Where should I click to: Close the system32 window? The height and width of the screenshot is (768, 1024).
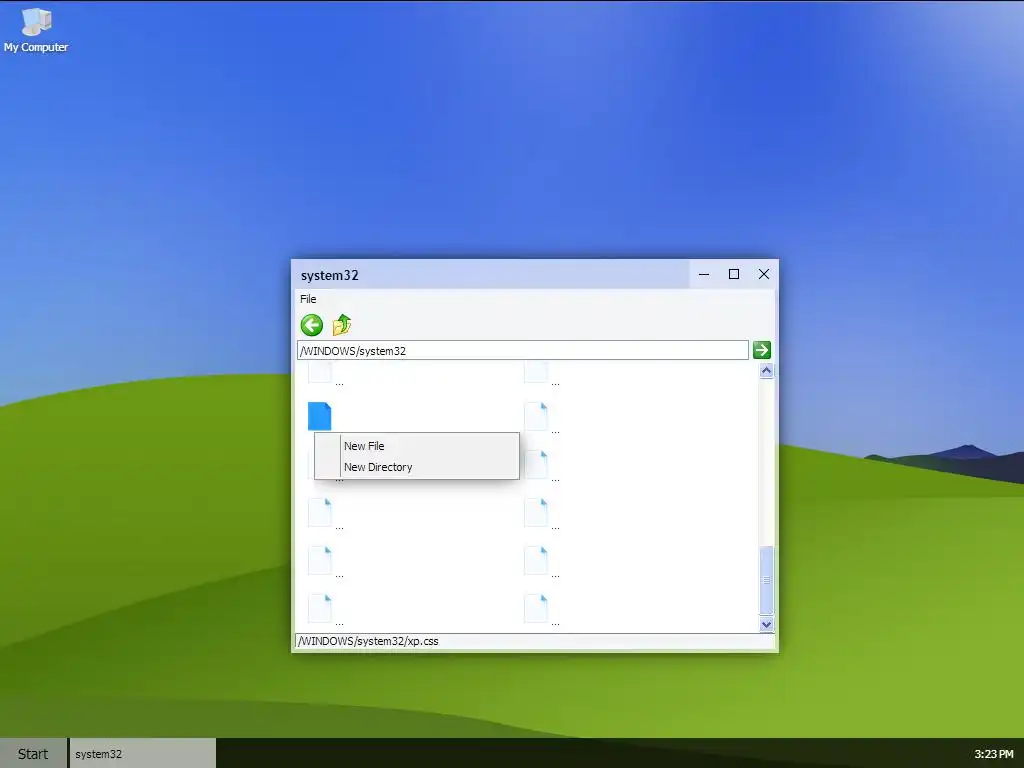point(763,274)
